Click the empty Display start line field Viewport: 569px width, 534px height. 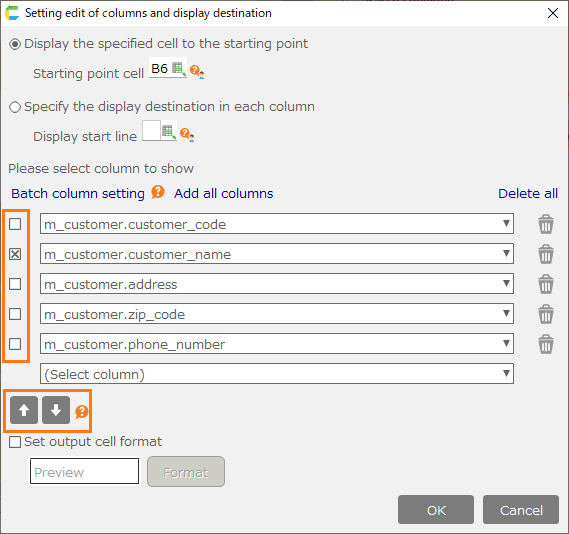[x=151, y=131]
